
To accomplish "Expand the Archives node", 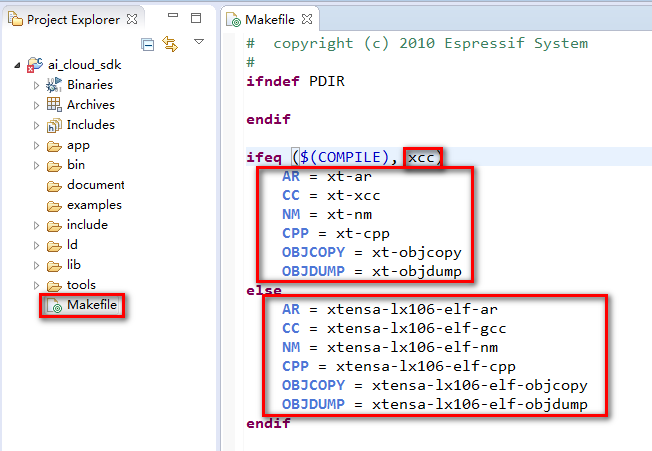I will (x=37, y=105).
